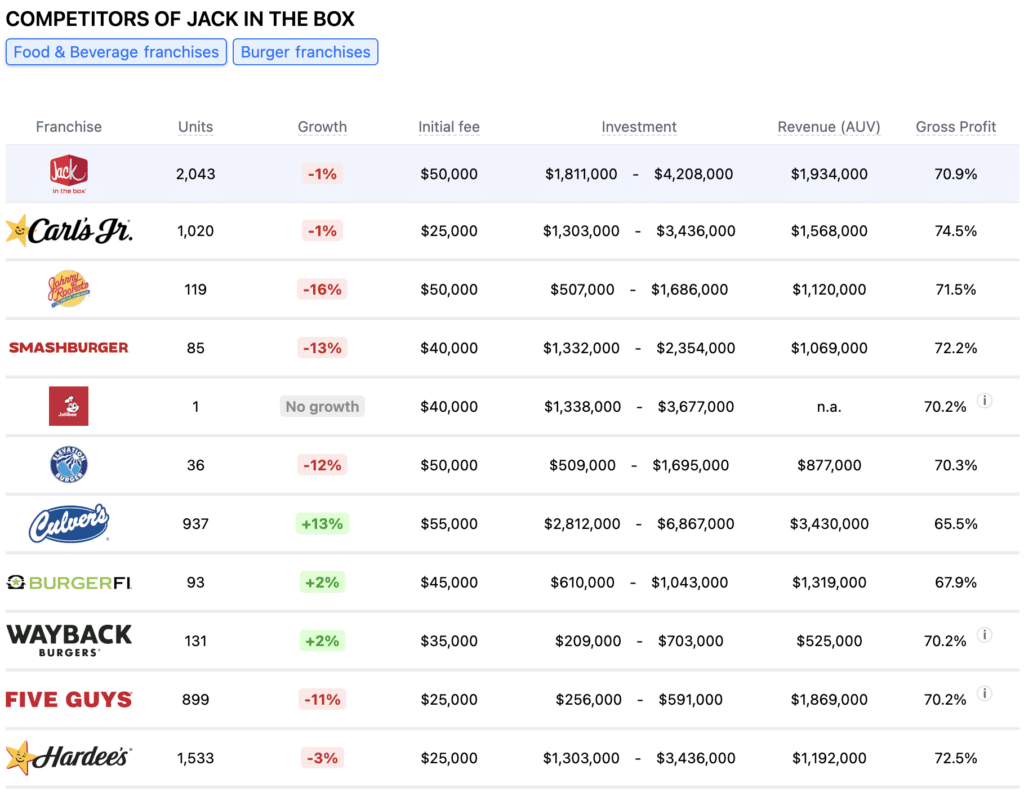Screen dimensions: 1024x801
Task: Click the Jack in the Box logo
Action: (x=69, y=174)
